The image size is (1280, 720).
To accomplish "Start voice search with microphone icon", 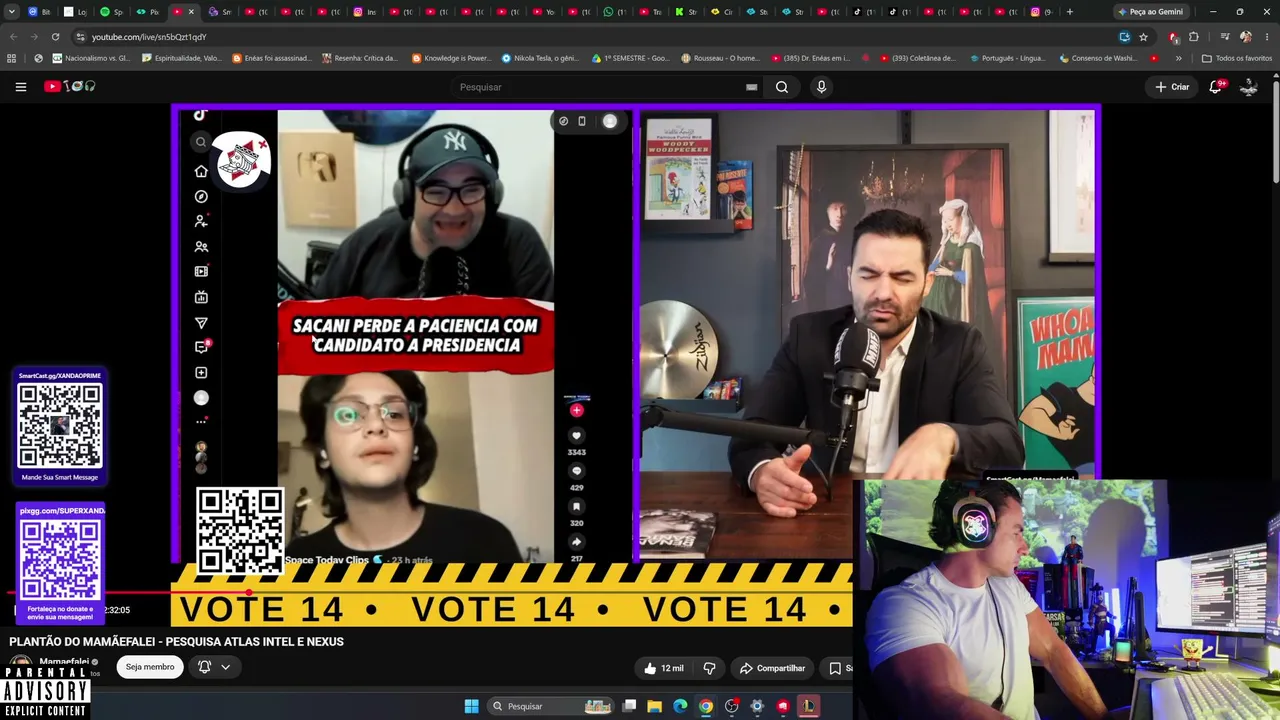I will [x=821, y=87].
